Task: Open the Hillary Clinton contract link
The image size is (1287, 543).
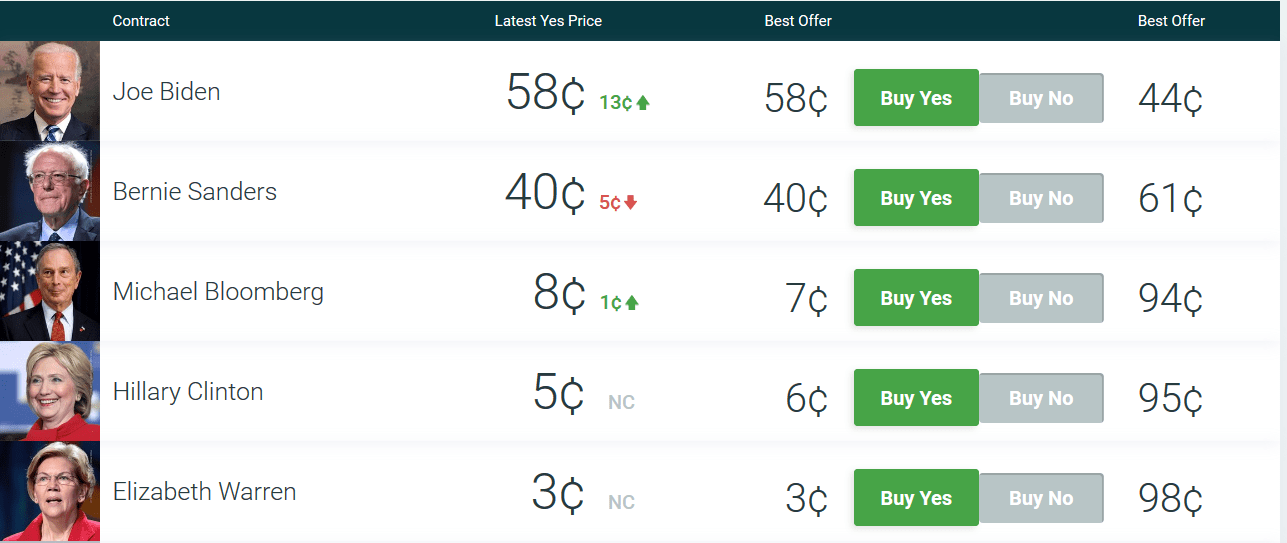Action: (x=188, y=391)
